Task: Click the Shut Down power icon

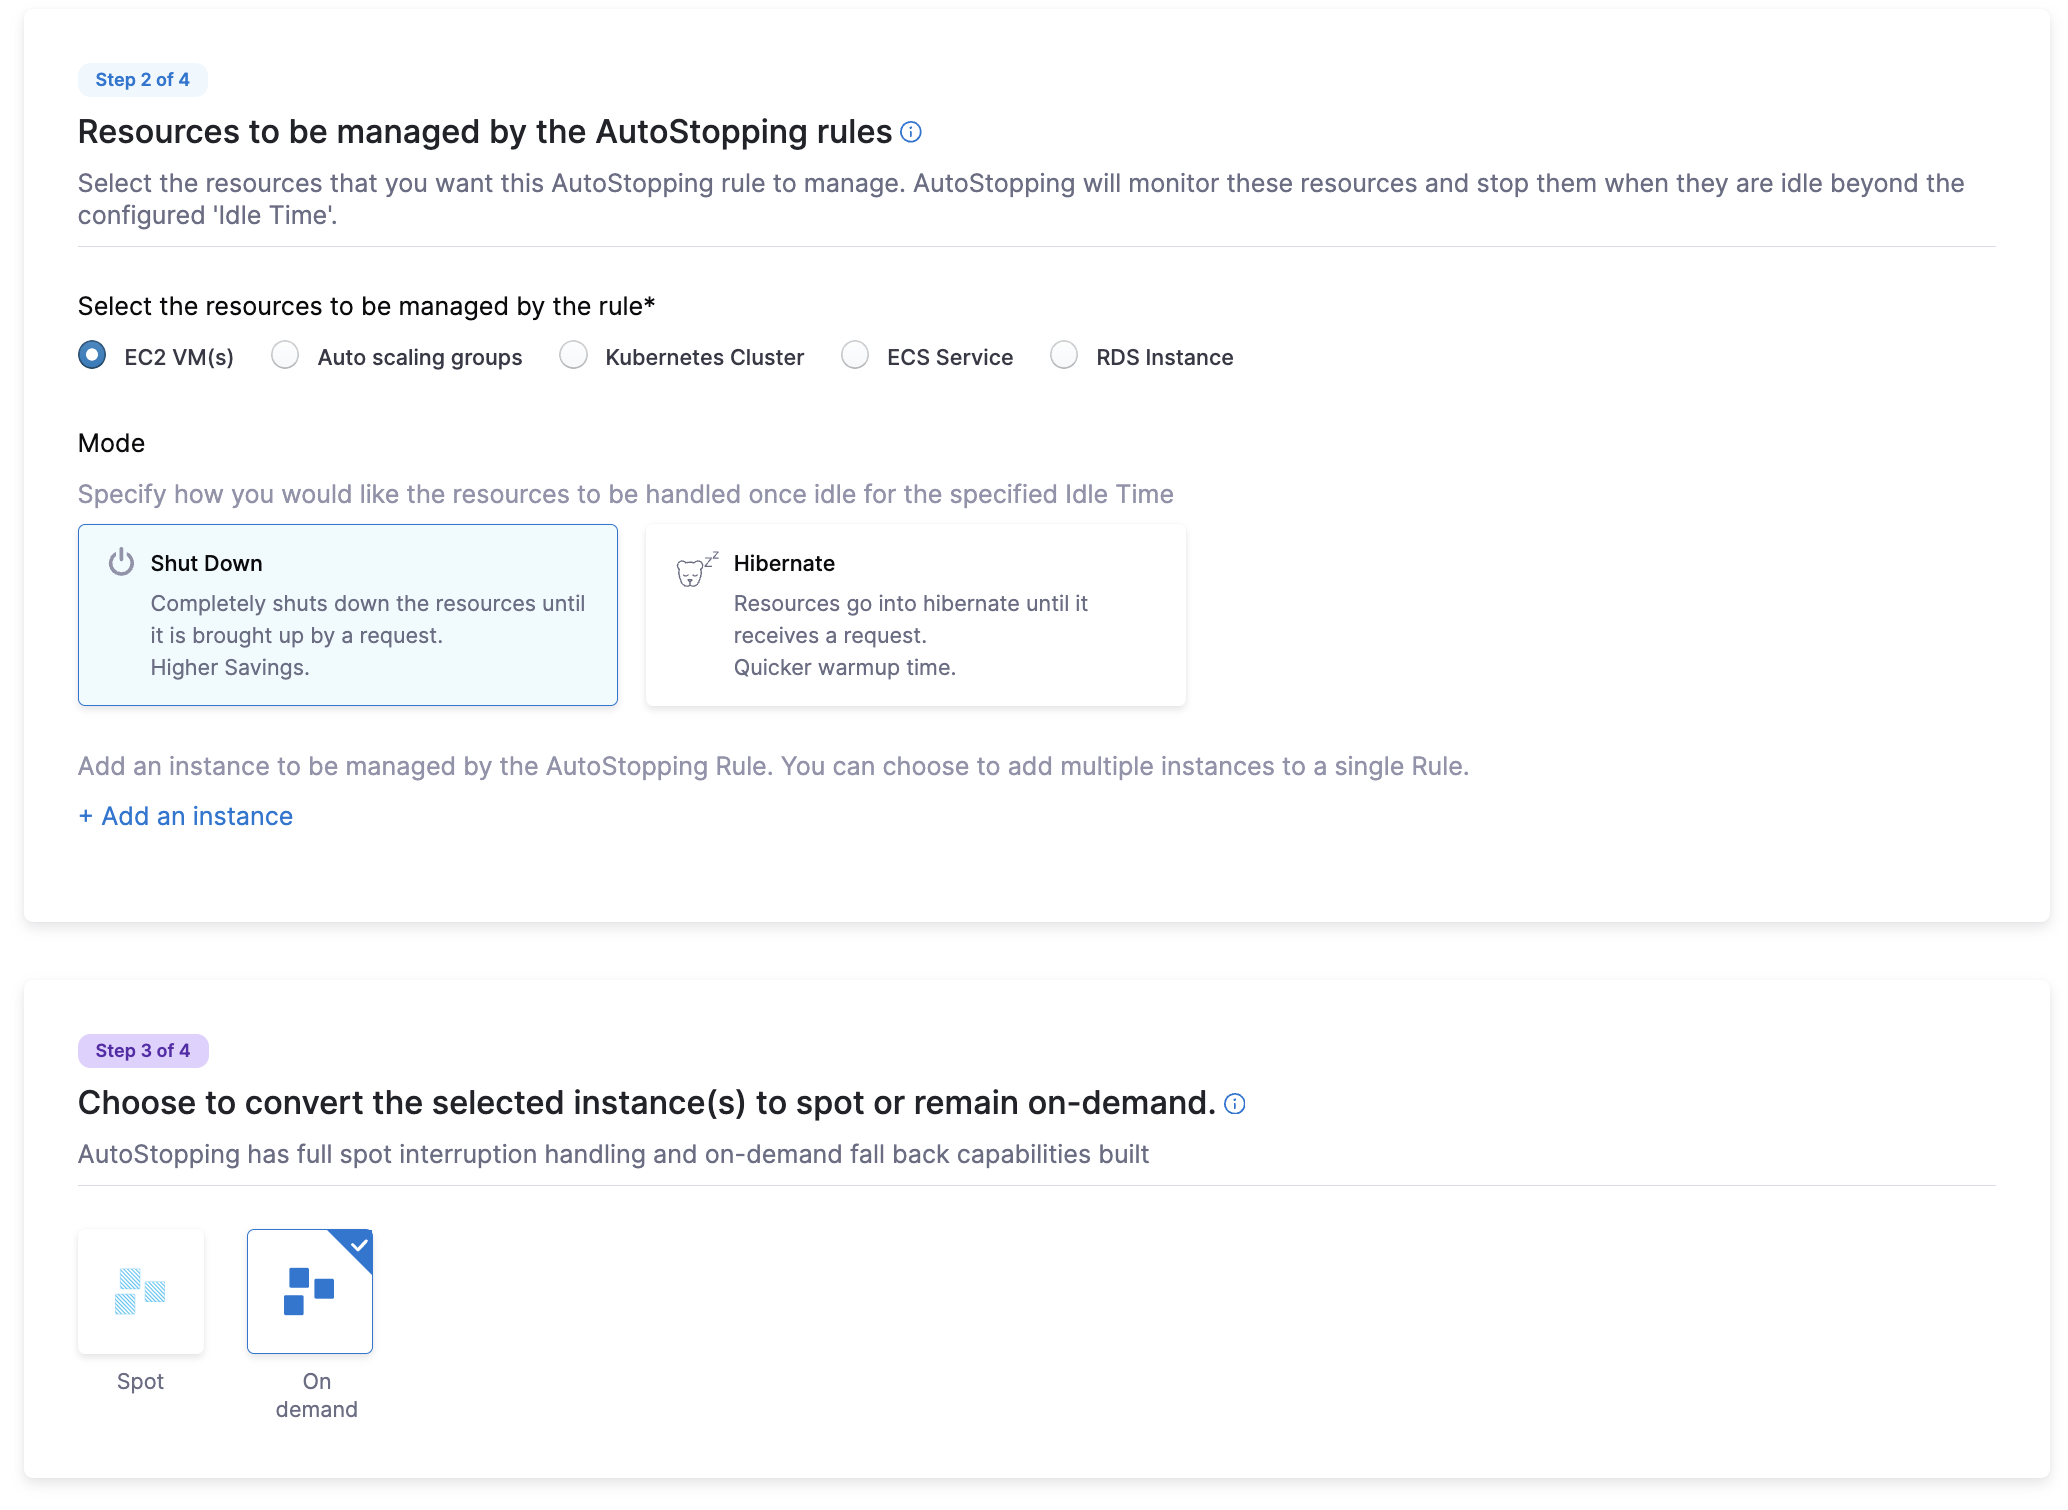Action: coord(121,562)
